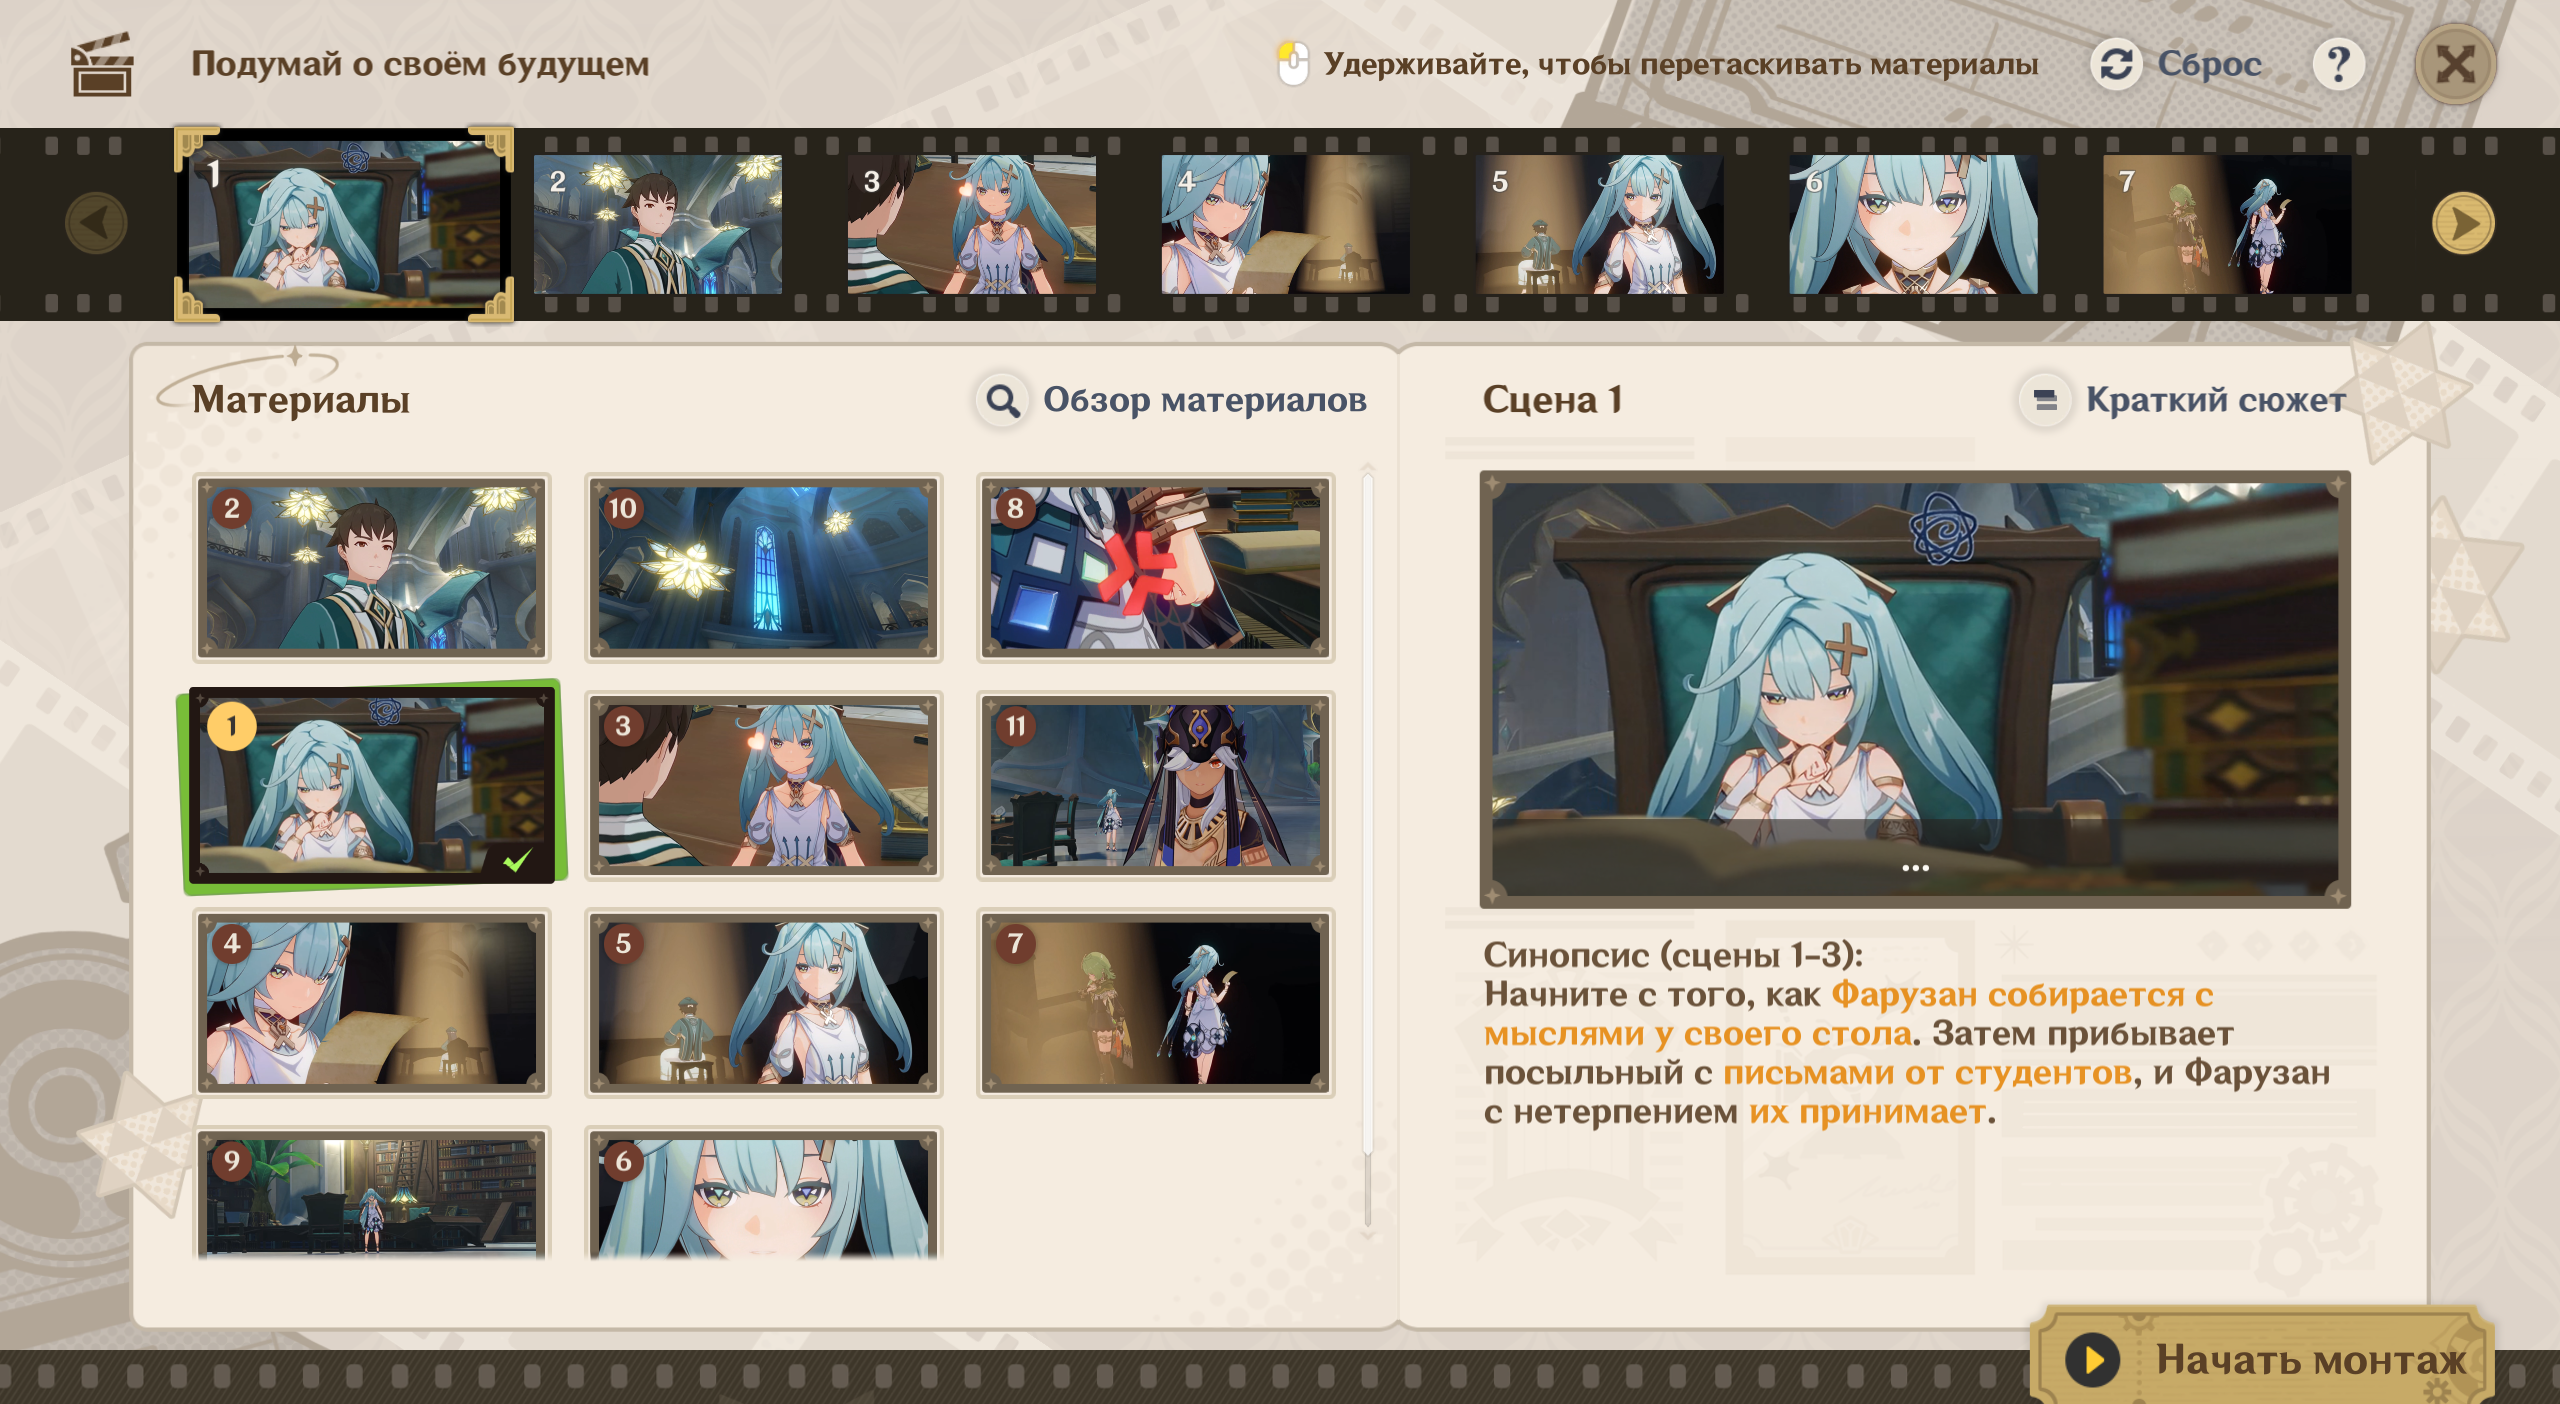Open Краткий сюжет summary icon
Screen dimensions: 2560x1404
click(2045, 400)
